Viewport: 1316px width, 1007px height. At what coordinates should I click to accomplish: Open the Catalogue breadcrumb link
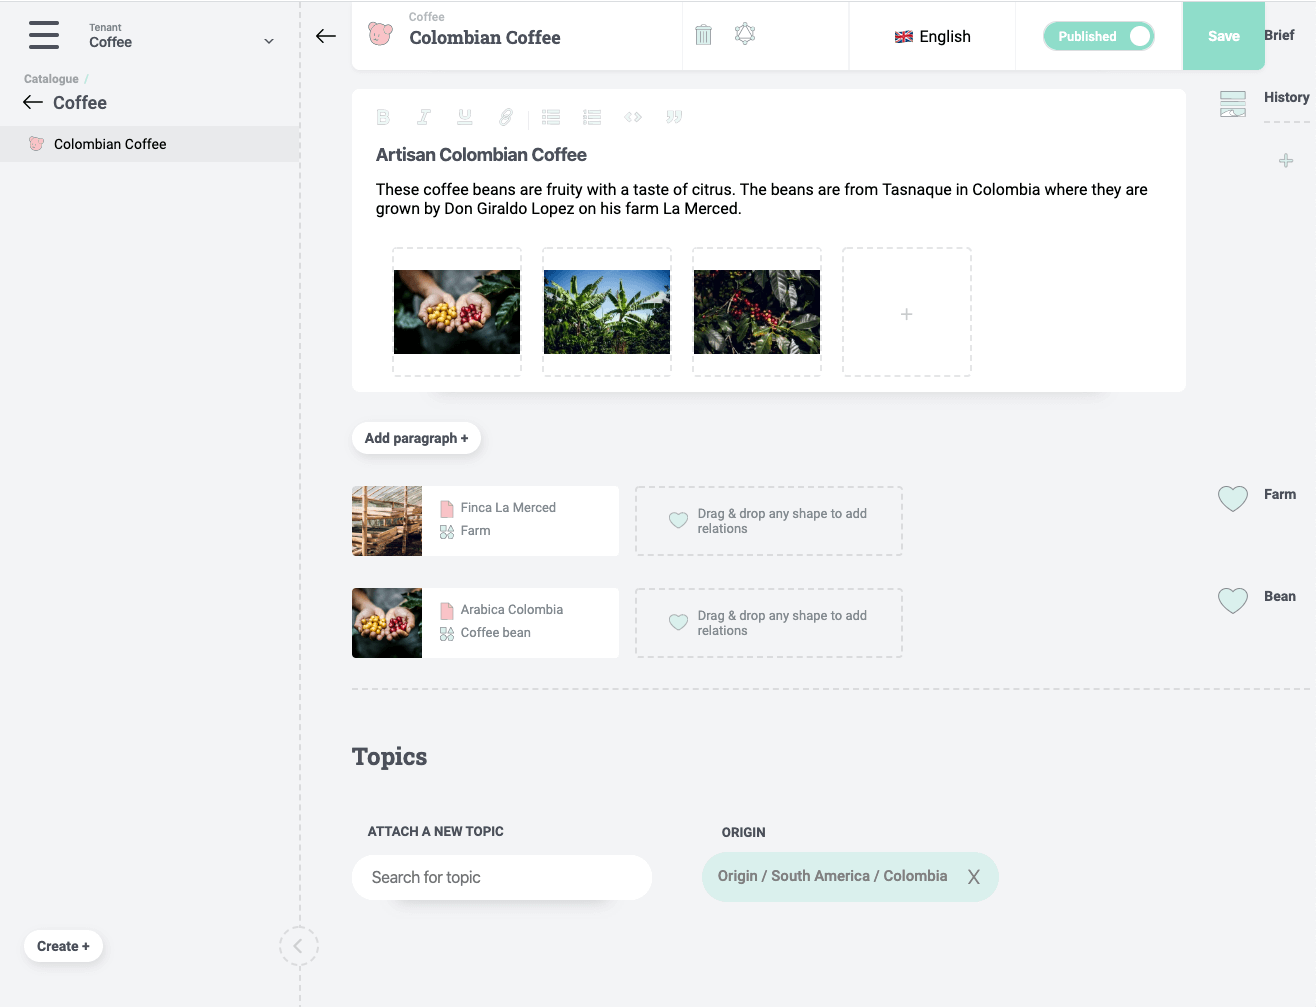pos(51,79)
